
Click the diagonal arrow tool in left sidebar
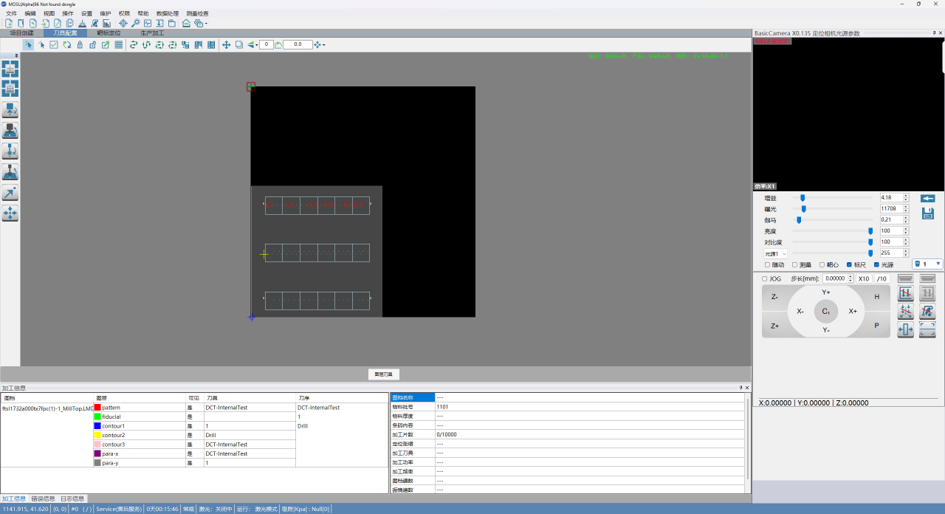[x=10, y=193]
